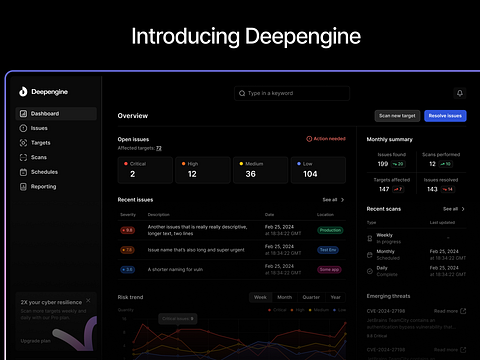Open the Daily scan row

416,271
